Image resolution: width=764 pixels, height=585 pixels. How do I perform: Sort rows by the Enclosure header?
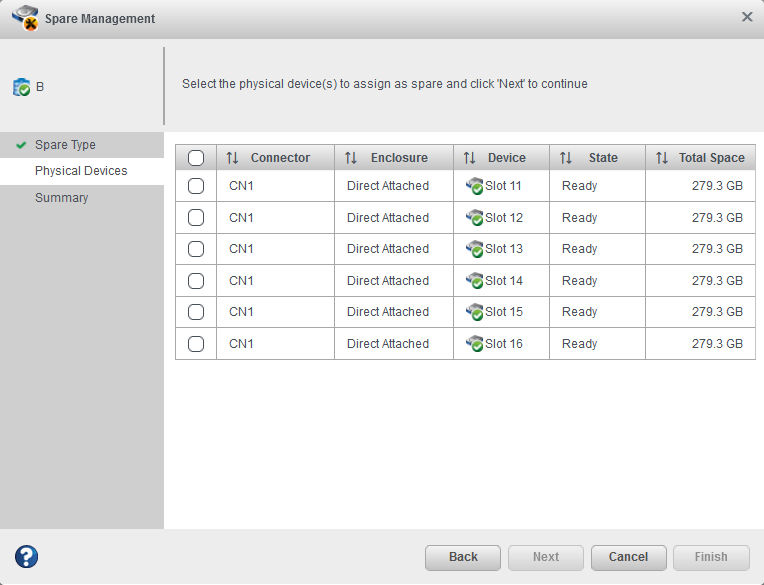pyautogui.click(x=398, y=158)
